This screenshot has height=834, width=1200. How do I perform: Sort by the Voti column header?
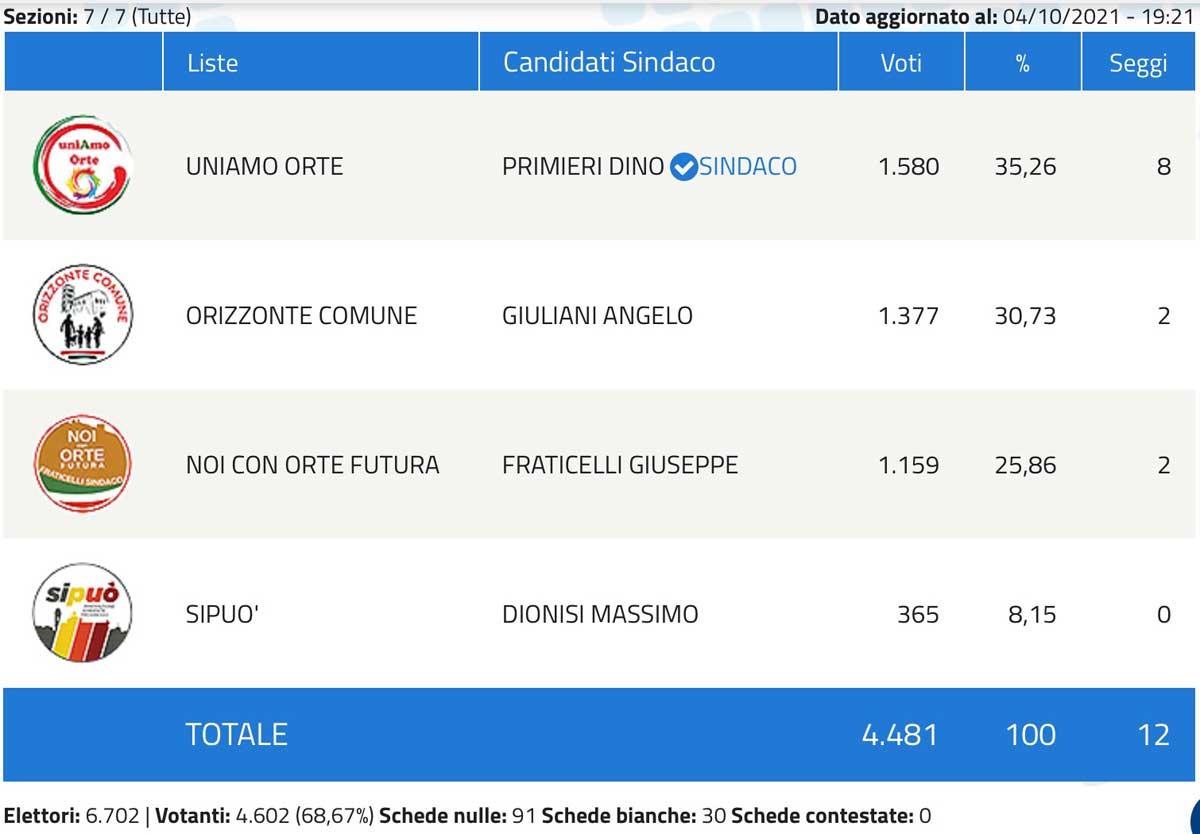click(901, 62)
